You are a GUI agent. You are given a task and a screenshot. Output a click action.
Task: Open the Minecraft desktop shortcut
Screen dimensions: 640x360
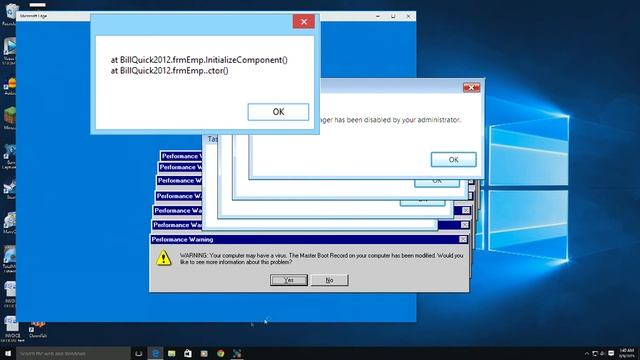9,118
